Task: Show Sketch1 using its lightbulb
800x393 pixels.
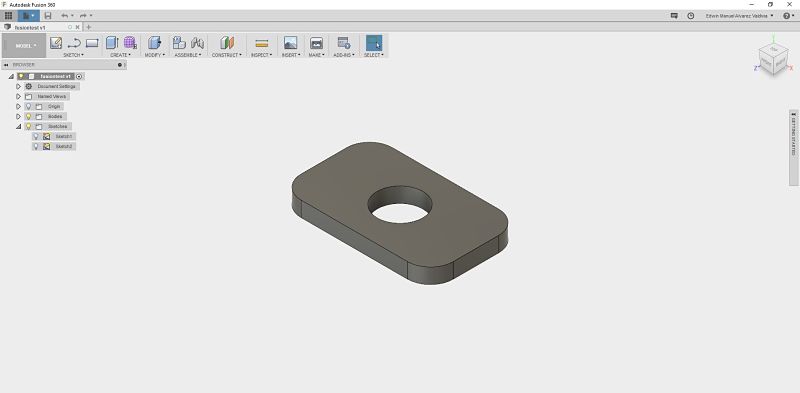Action: [x=36, y=136]
